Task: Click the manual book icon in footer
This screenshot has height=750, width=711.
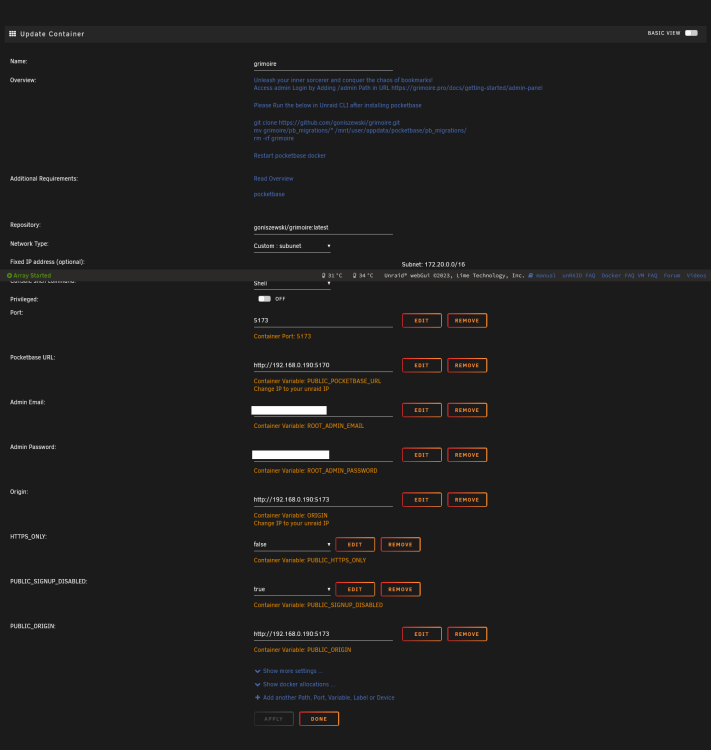Action: [531, 276]
